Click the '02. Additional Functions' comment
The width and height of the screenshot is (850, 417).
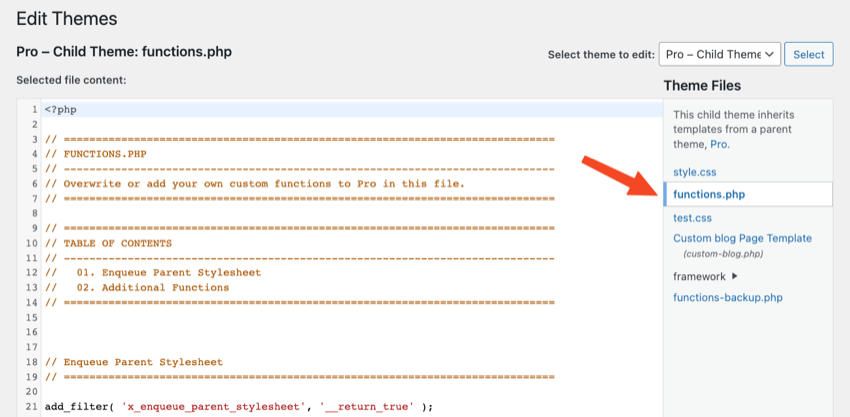point(152,287)
